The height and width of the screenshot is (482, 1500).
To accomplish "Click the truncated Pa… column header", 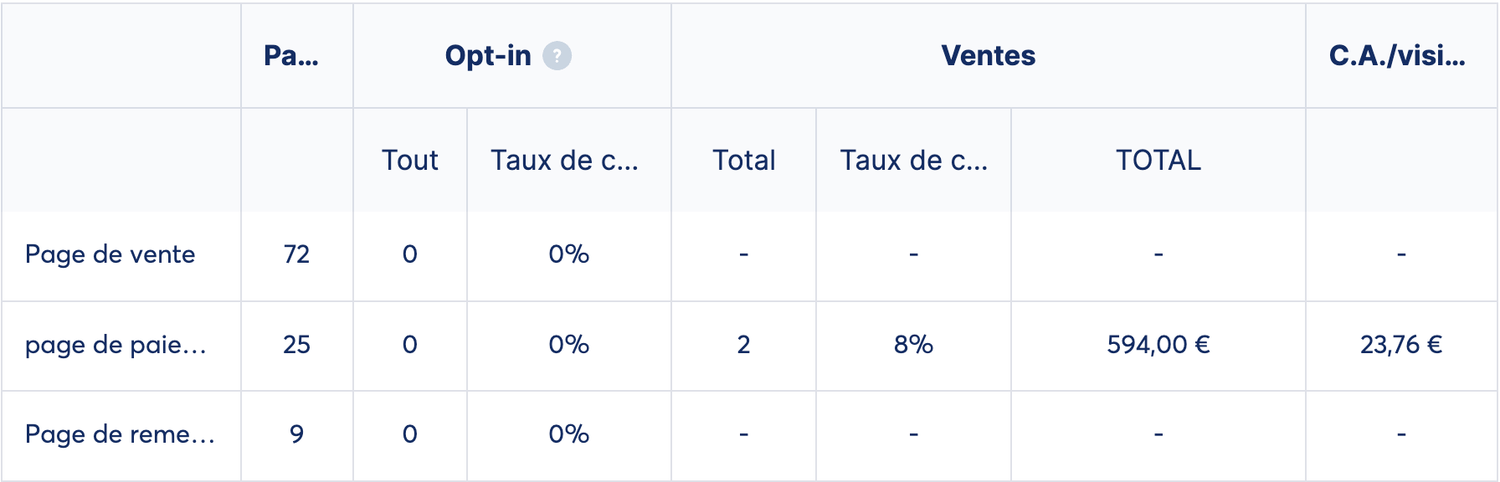I will [291, 56].
